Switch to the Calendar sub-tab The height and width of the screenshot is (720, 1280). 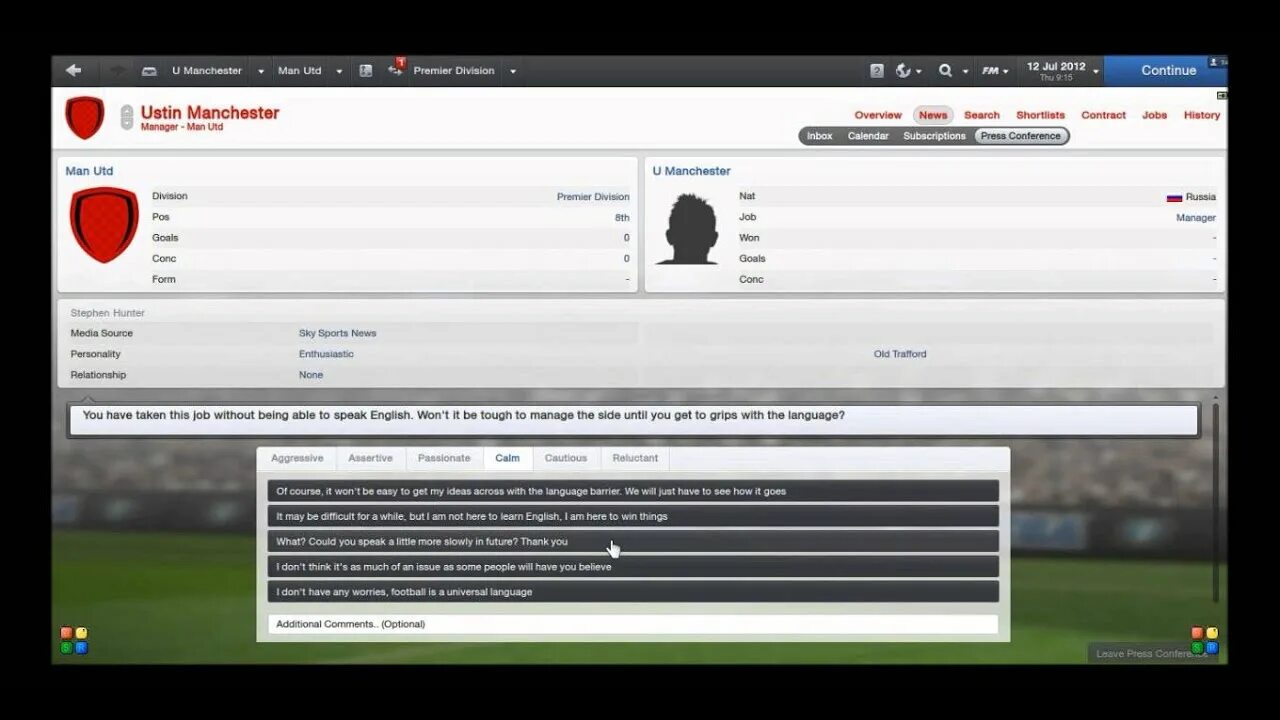pyautogui.click(x=868, y=136)
